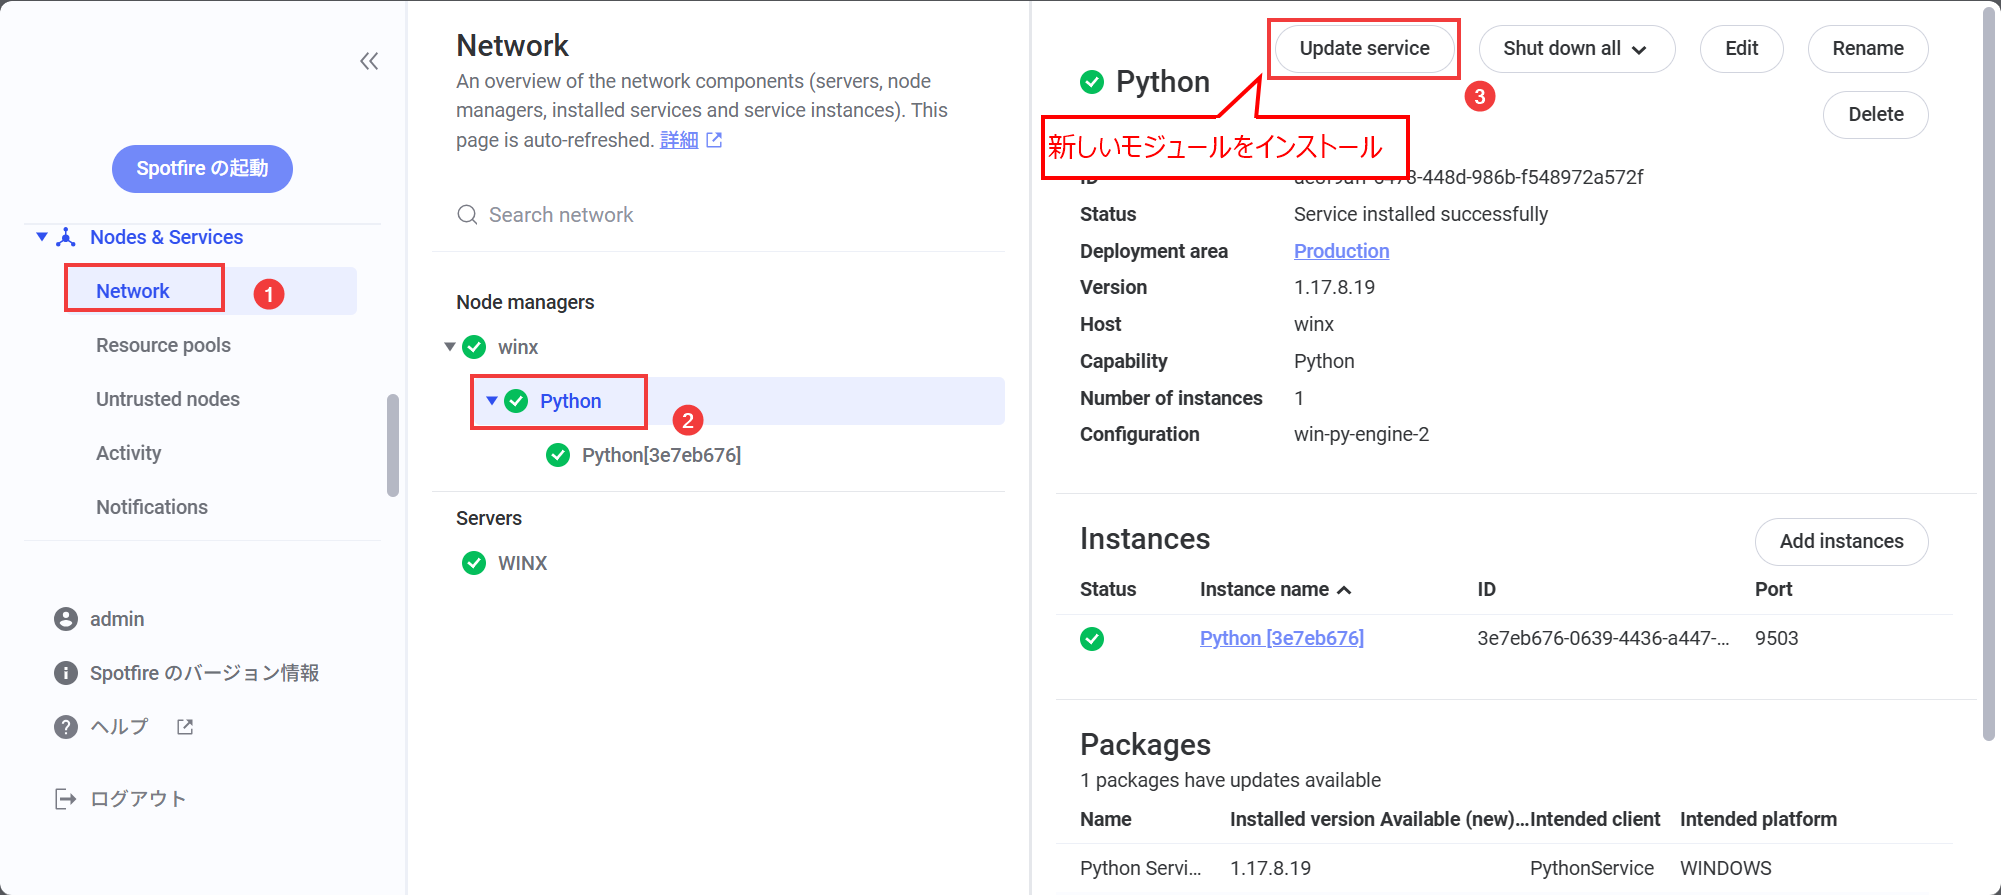Viewport: 2001px width, 895px height.
Task: Click 'Service installed successfully' status text
Action: 1420,214
